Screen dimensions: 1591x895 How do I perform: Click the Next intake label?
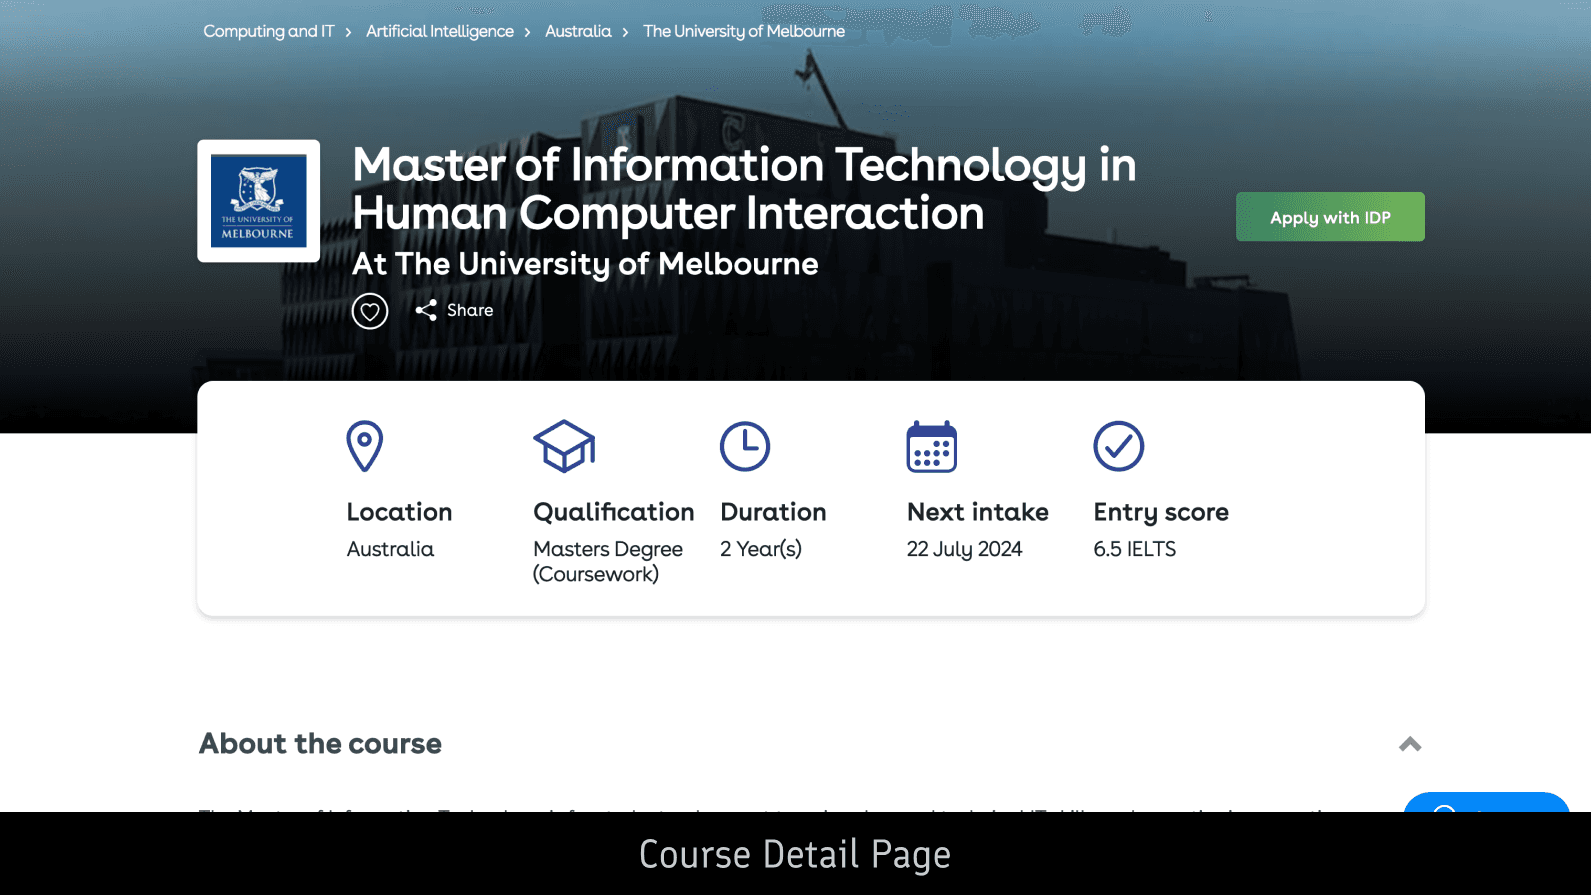(978, 512)
